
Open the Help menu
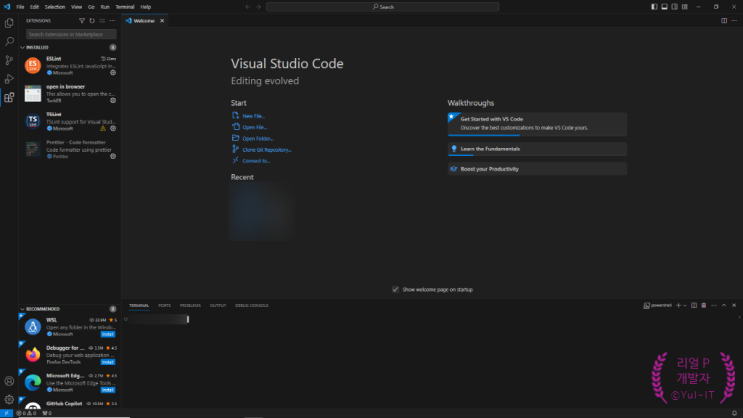point(145,7)
